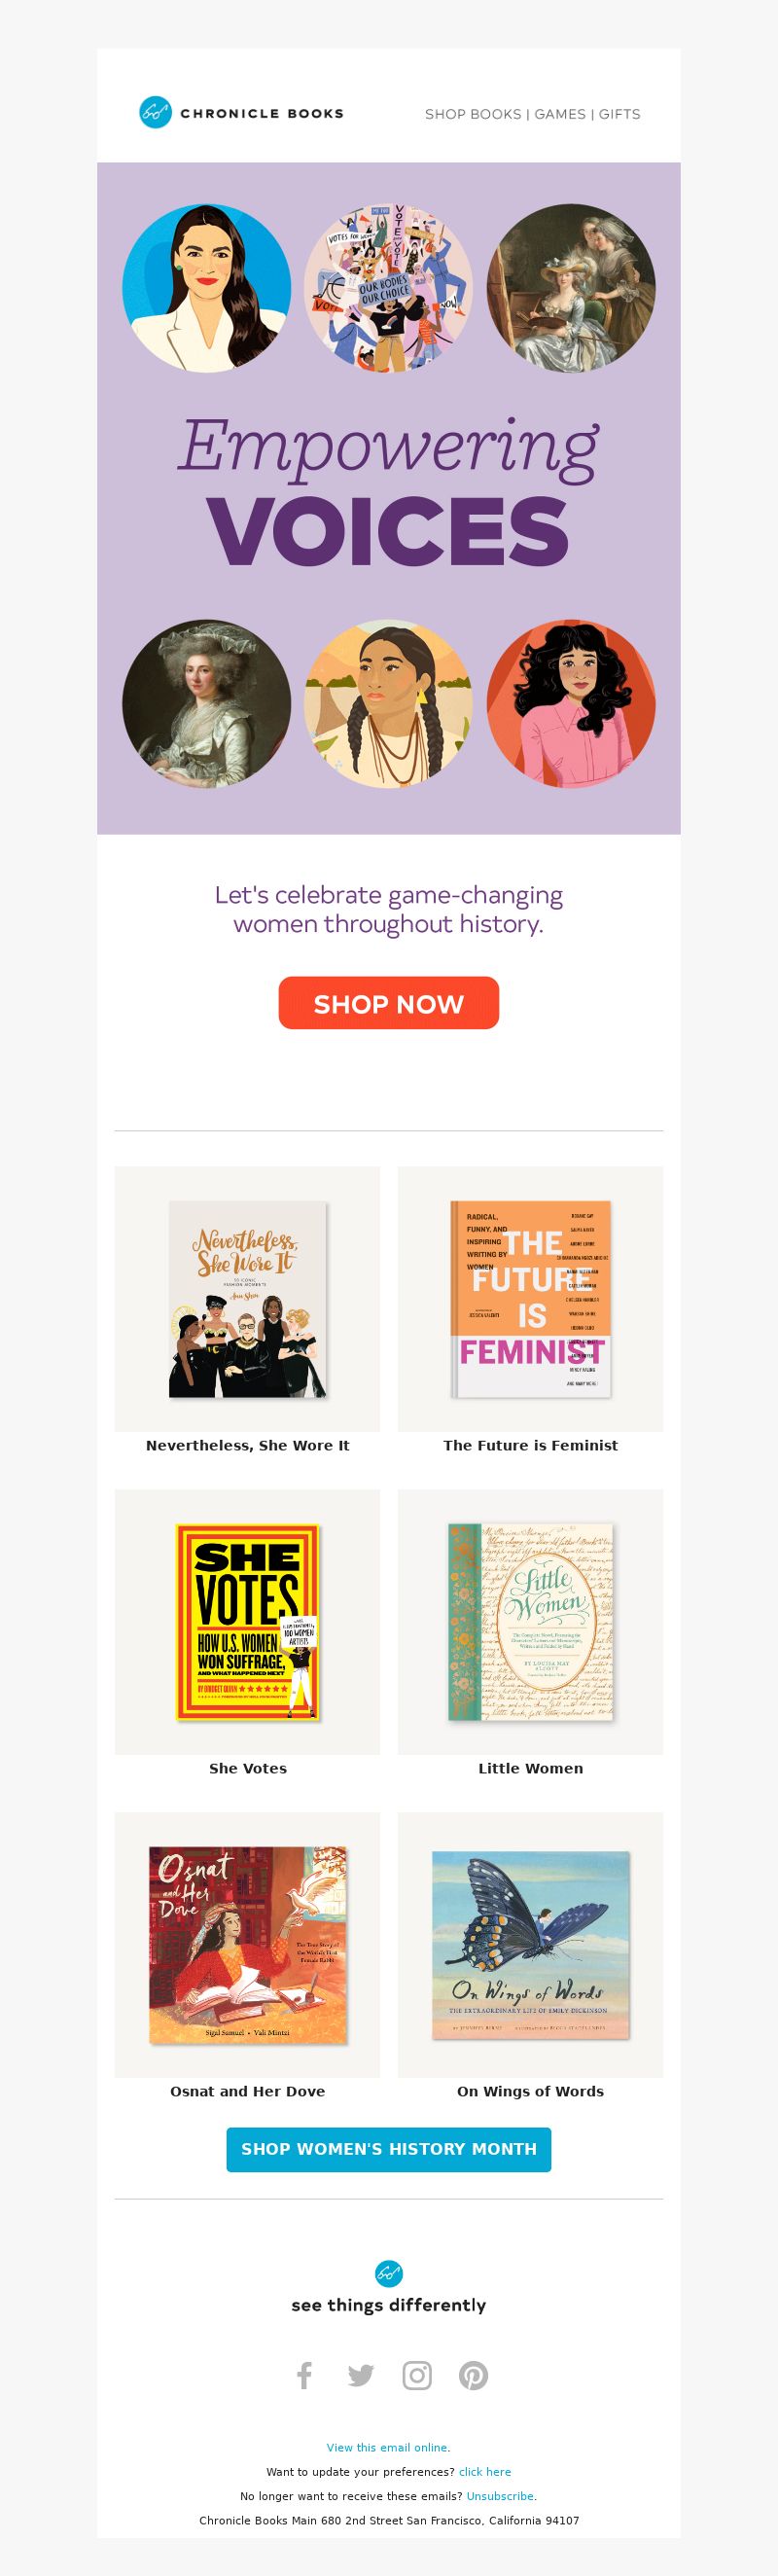778x2576 pixels.
Task: Open the GAMES header link
Action: [x=560, y=114]
